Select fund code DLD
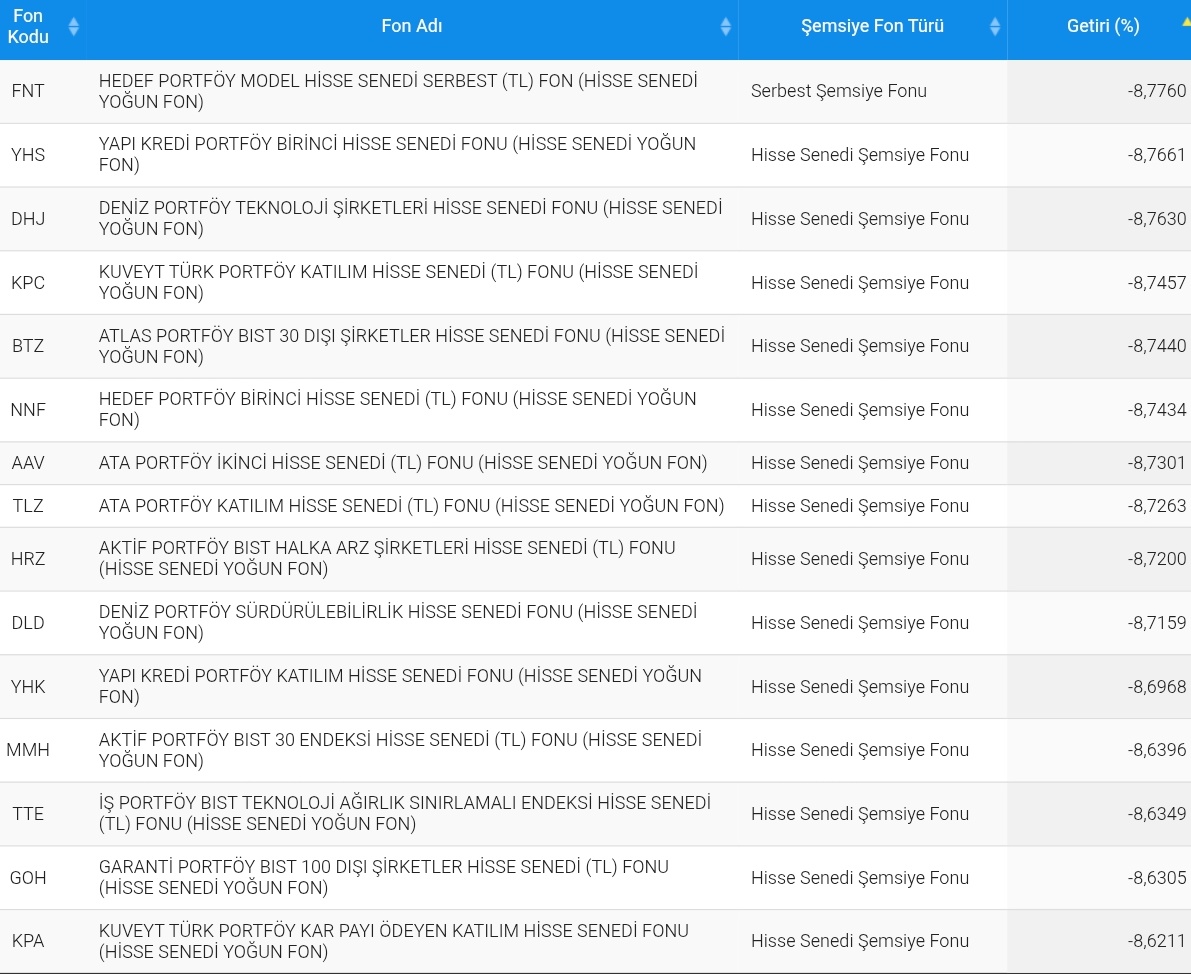Image resolution: width=1191 pixels, height=975 pixels. tap(28, 623)
